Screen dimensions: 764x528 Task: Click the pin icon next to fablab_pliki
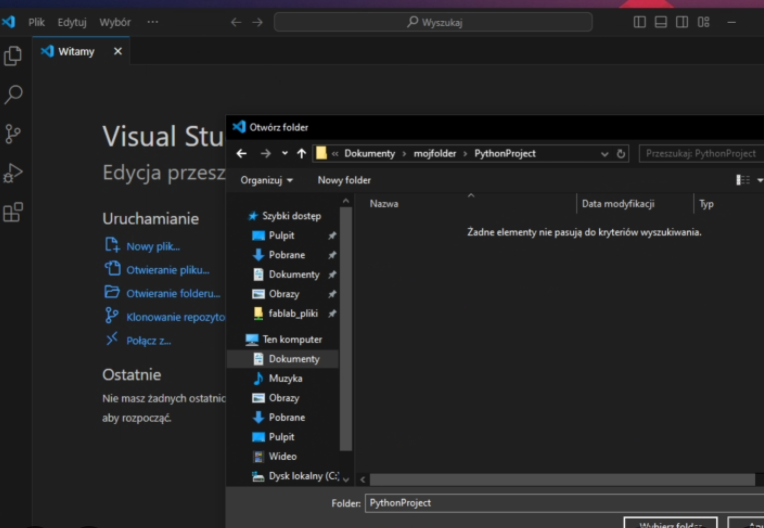(332, 314)
